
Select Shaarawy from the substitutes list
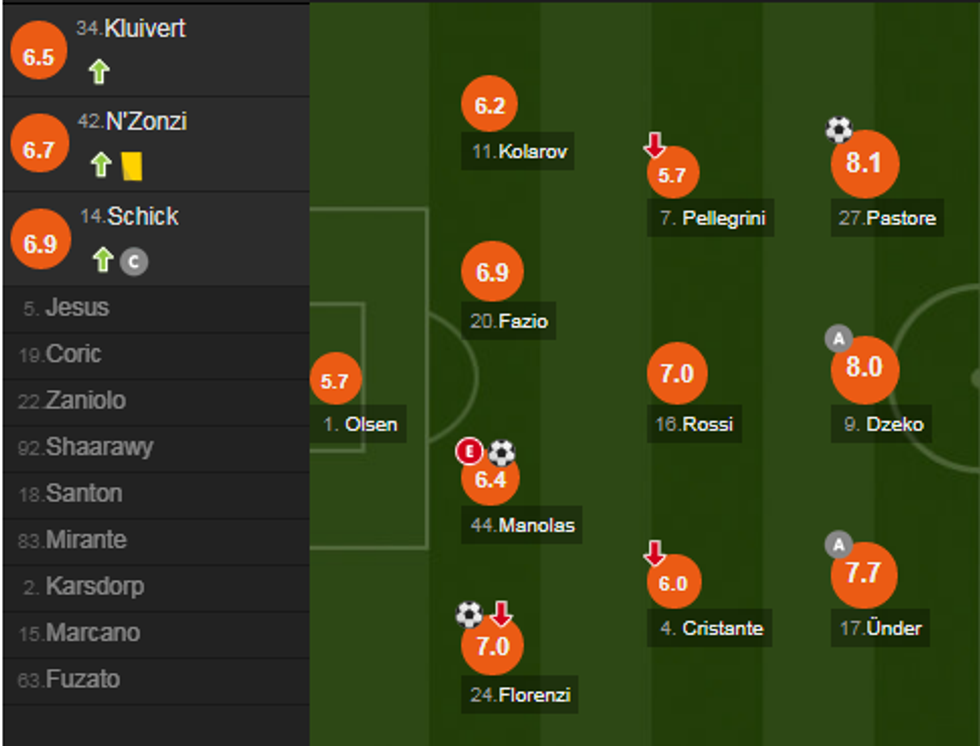tap(99, 447)
